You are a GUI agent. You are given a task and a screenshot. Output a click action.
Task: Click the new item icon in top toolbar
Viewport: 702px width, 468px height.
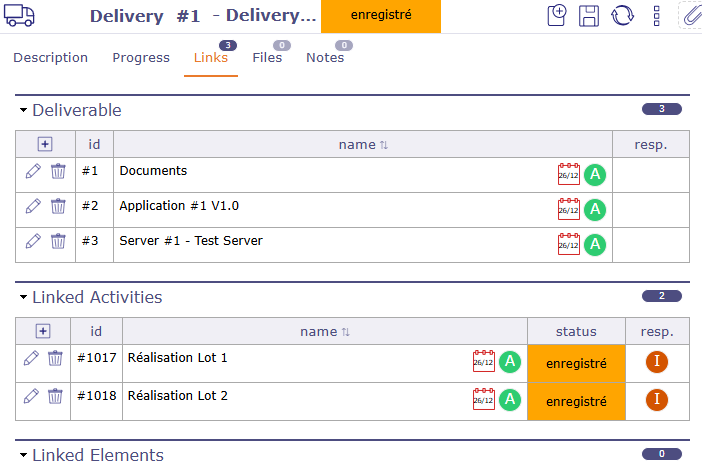(558, 15)
